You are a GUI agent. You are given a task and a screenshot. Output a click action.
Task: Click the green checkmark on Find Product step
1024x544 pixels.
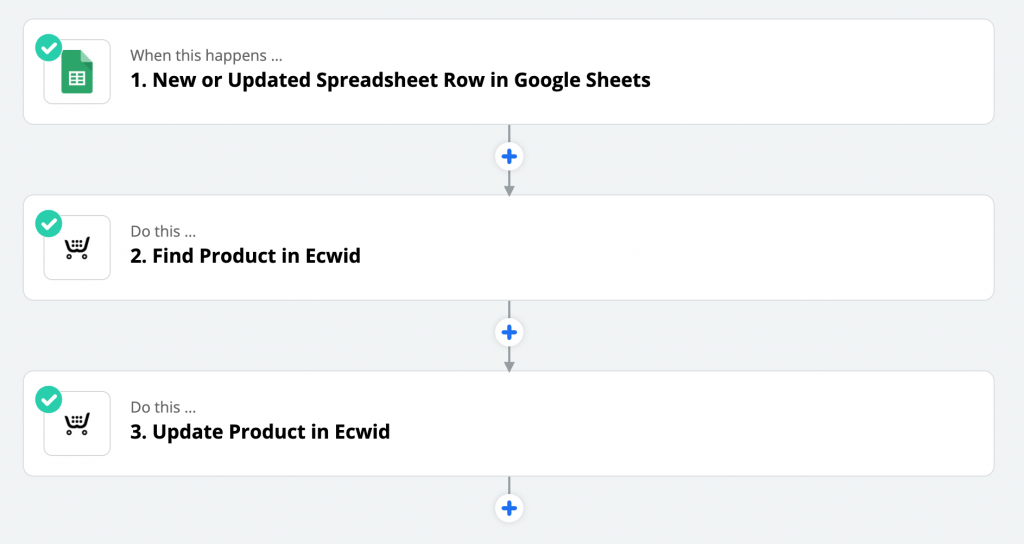click(x=48, y=223)
